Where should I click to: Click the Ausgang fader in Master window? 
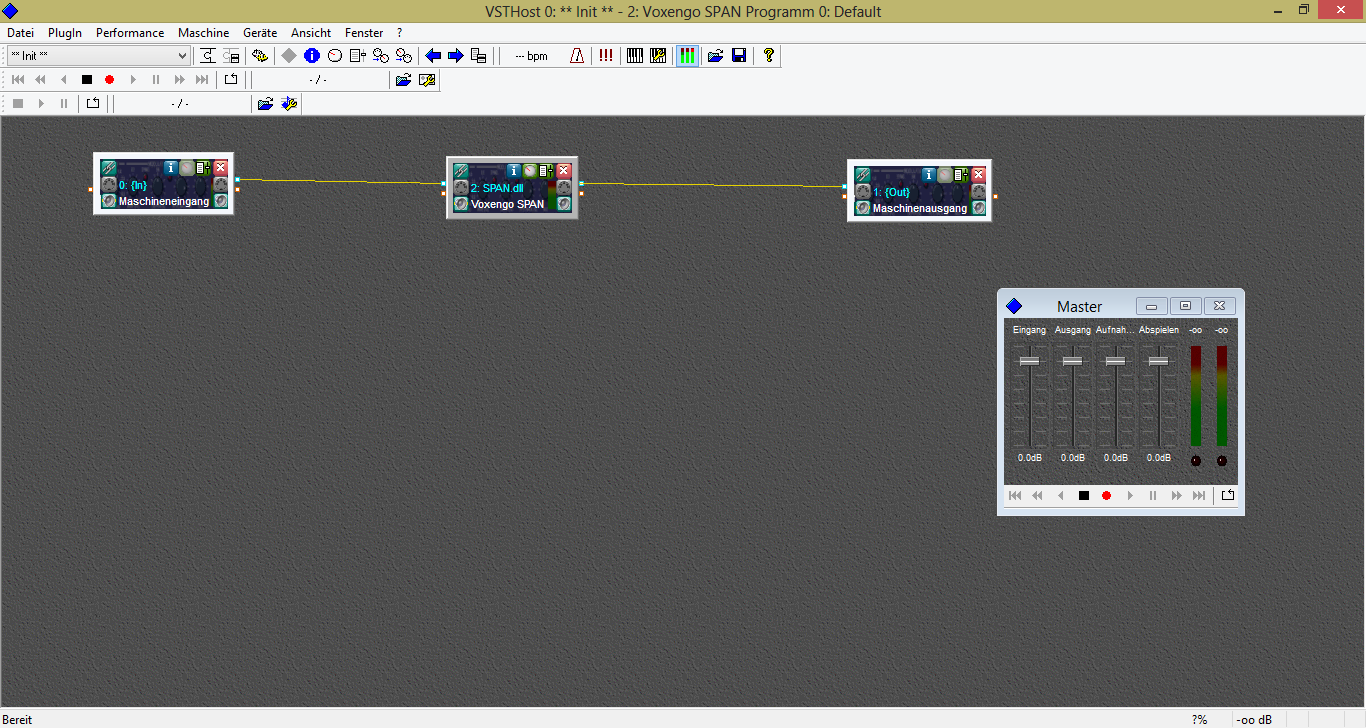(1072, 361)
